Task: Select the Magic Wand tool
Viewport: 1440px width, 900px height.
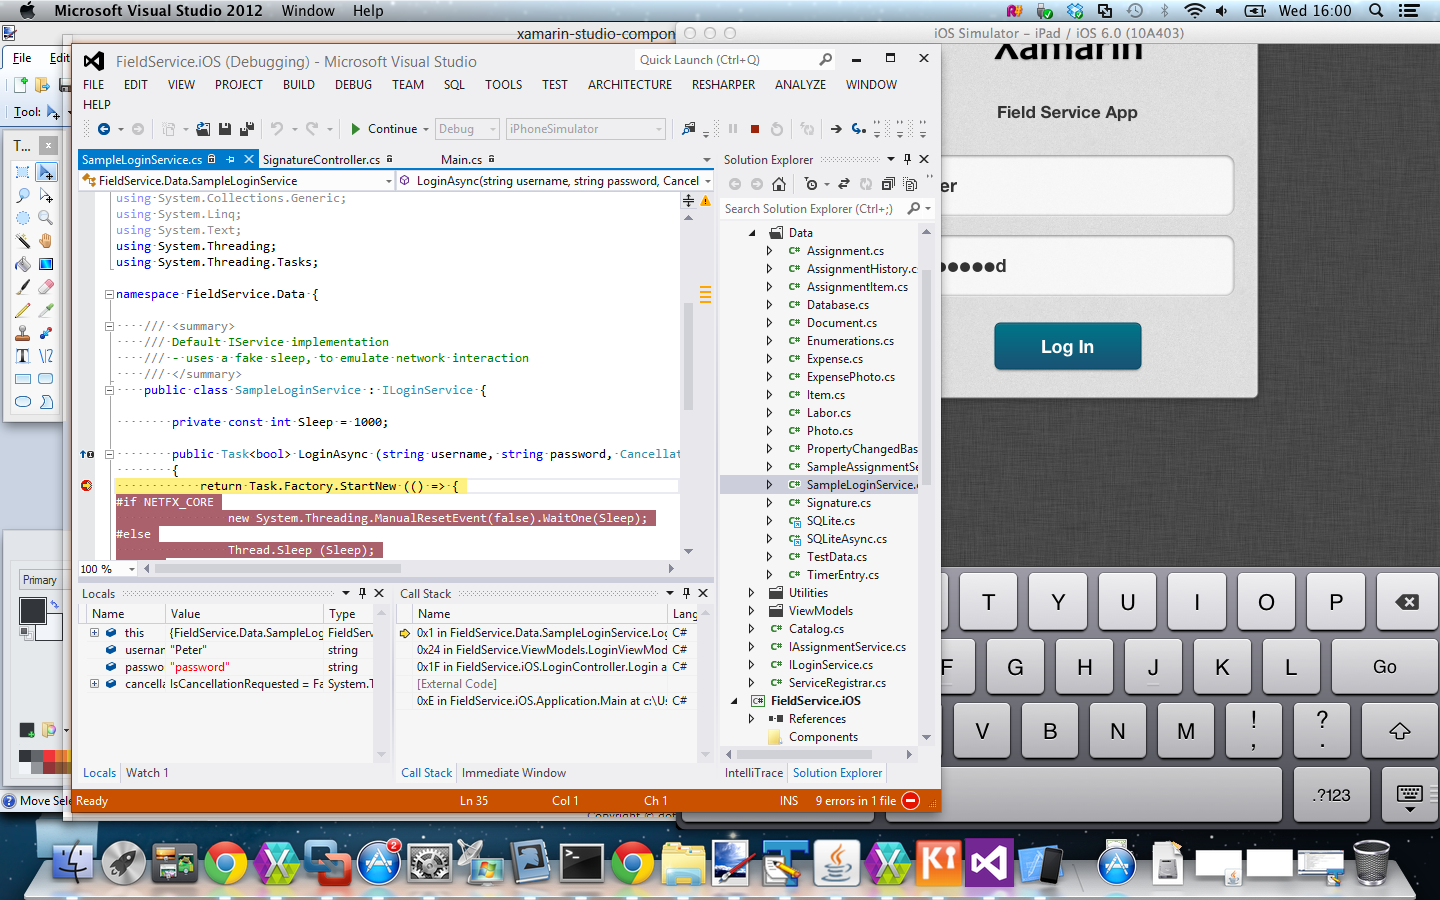Action: (x=23, y=241)
